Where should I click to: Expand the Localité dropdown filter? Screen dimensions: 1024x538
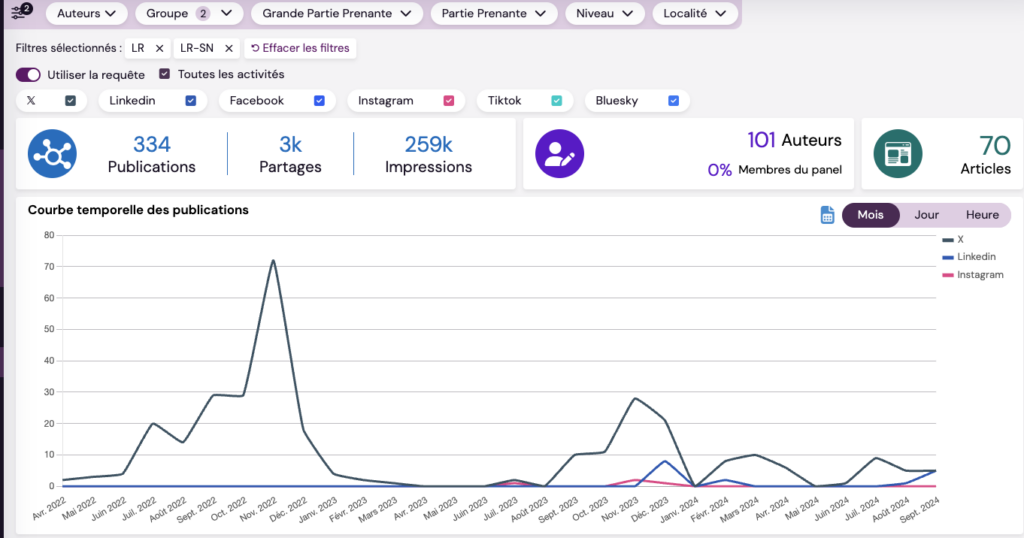tap(695, 13)
